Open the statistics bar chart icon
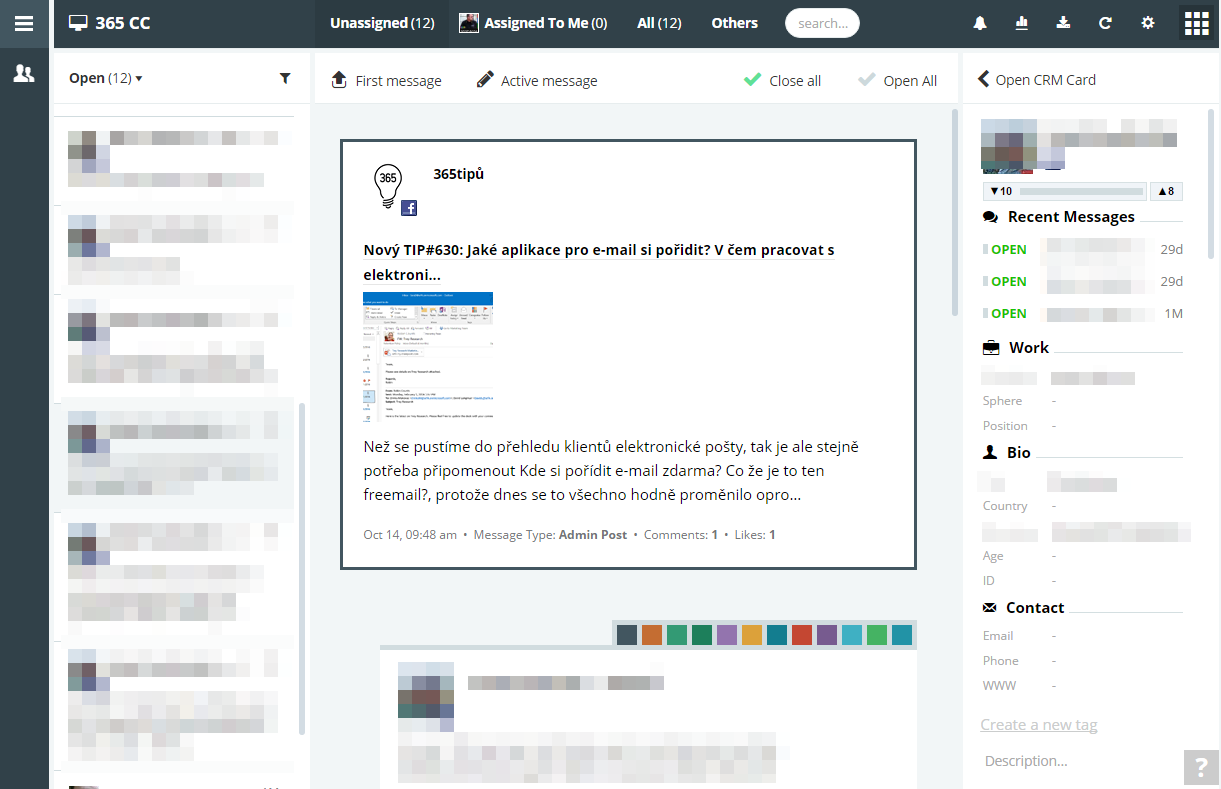1221x789 pixels. pos(1022,23)
